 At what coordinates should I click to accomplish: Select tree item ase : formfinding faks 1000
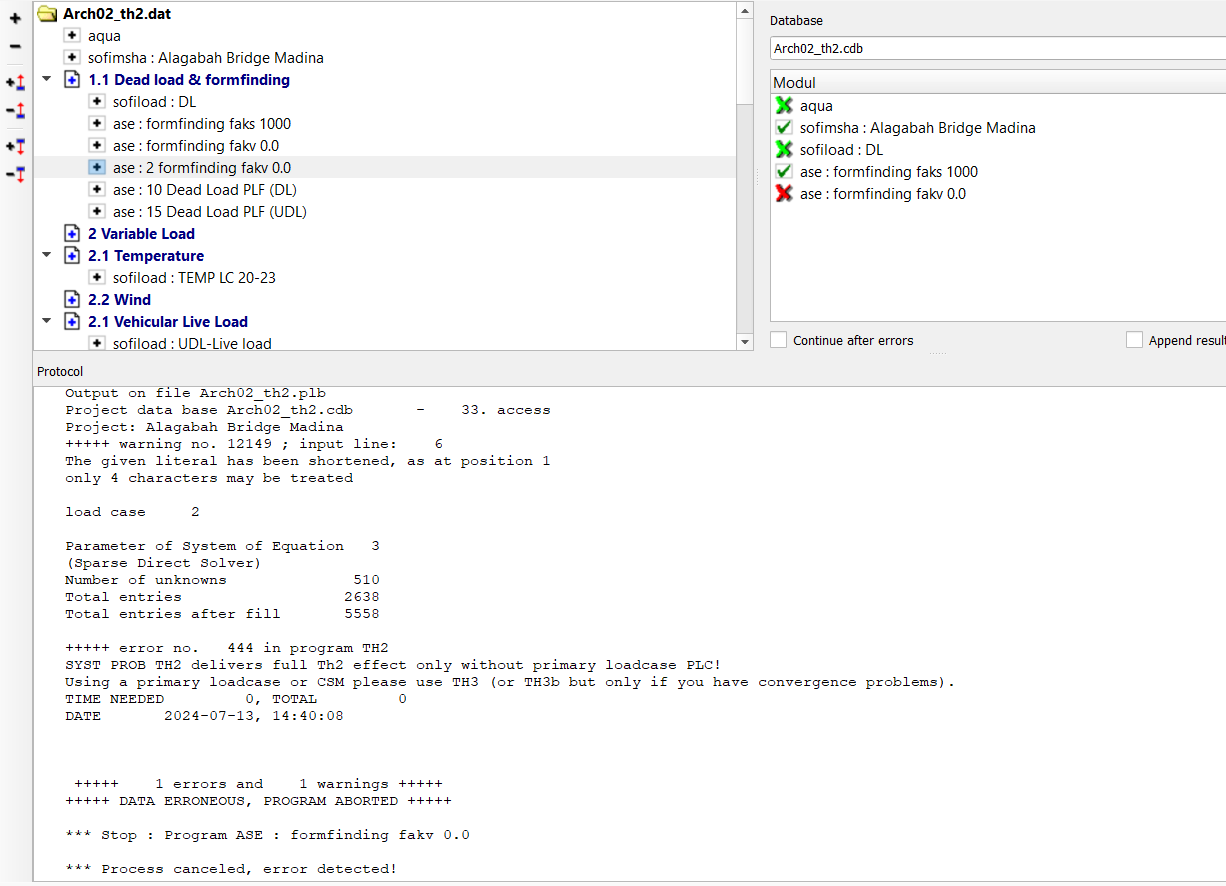pyautogui.click(x=202, y=123)
